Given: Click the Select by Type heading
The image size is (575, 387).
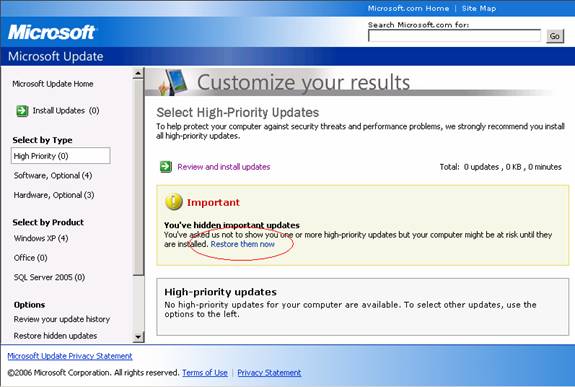Looking at the screenshot, I should (x=42, y=140).
